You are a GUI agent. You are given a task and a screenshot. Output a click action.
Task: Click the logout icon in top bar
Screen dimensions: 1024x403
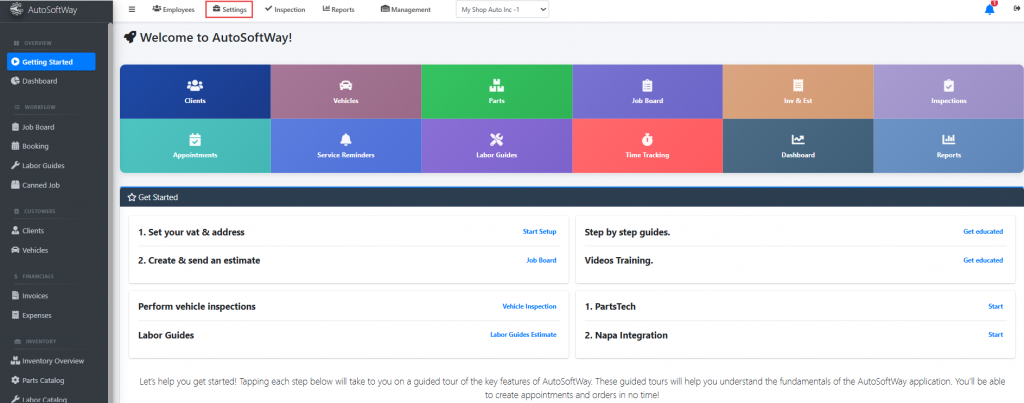coord(1013,9)
